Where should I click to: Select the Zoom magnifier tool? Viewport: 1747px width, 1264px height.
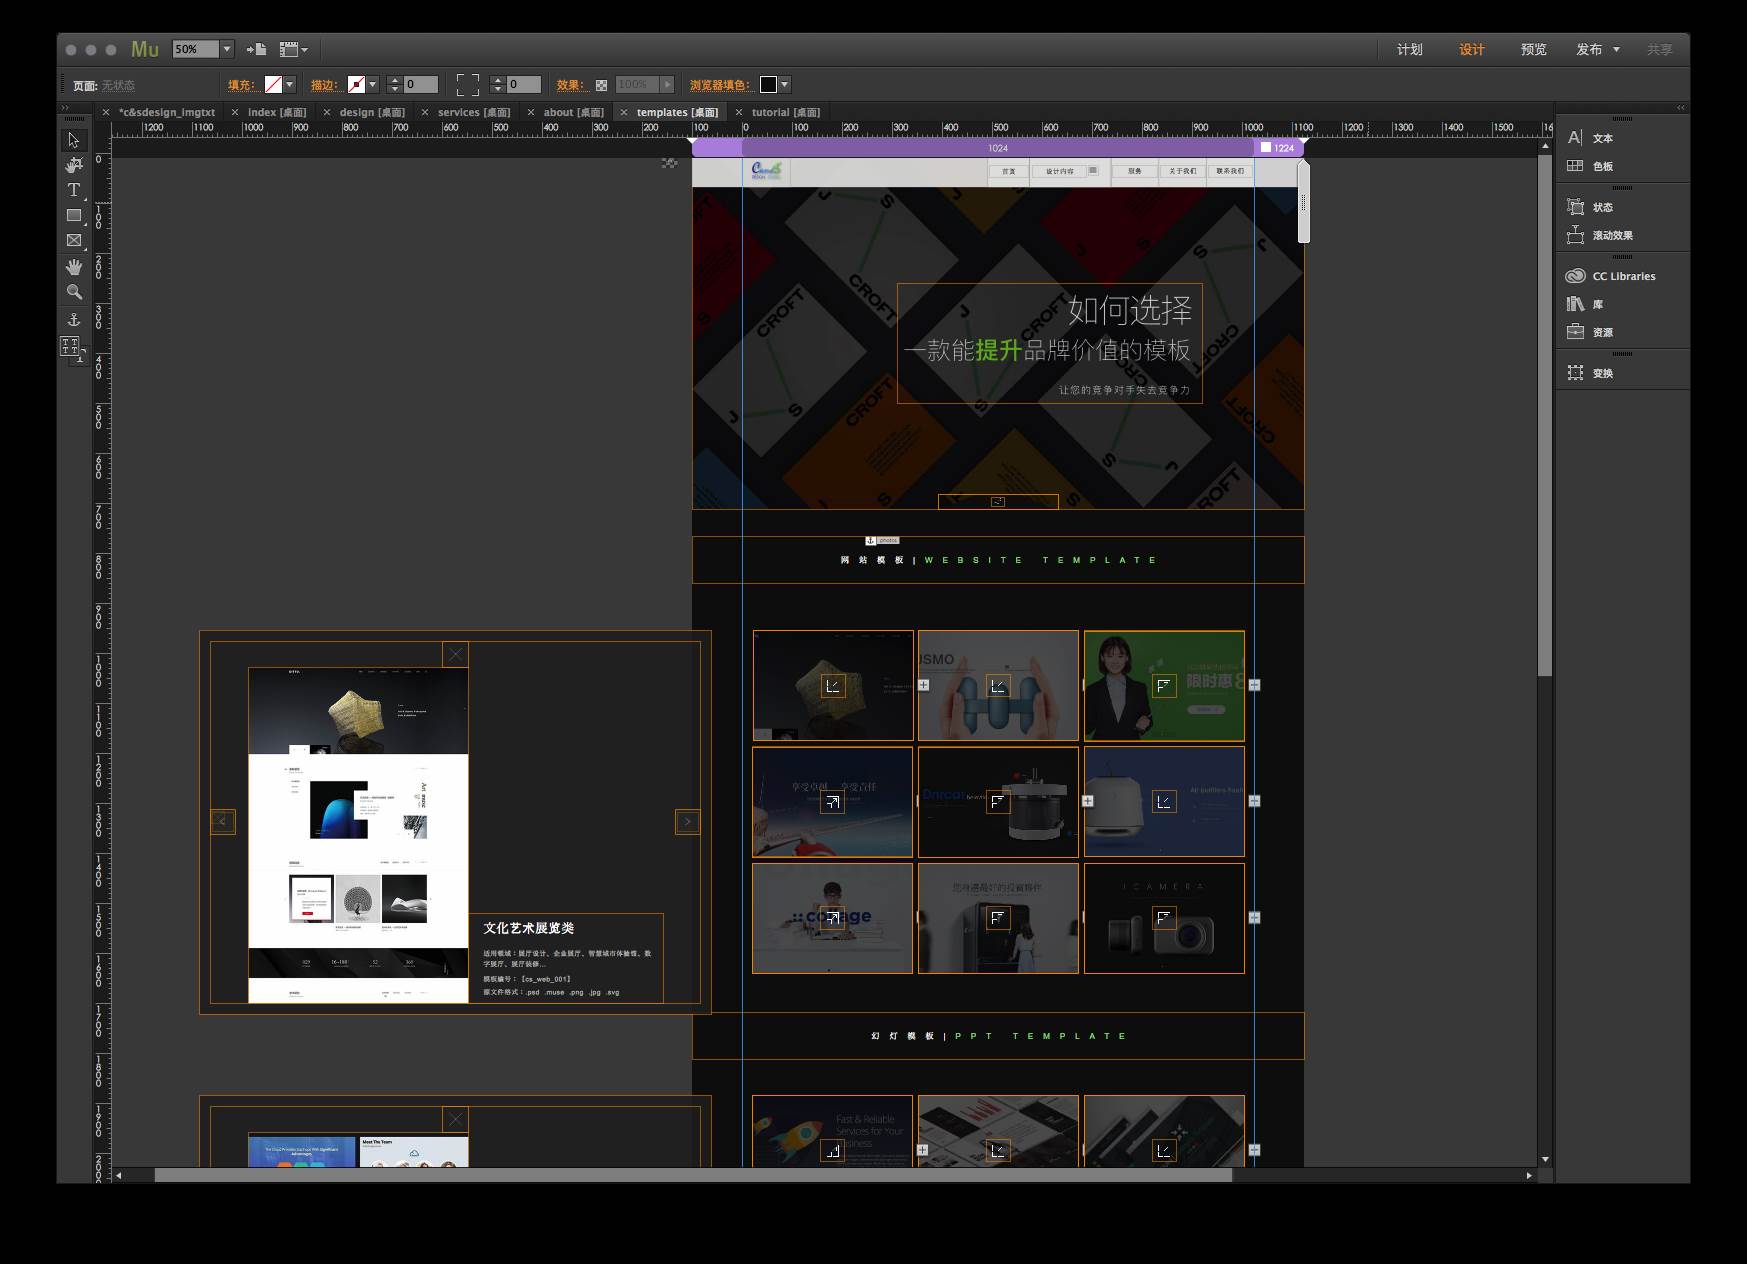point(74,292)
